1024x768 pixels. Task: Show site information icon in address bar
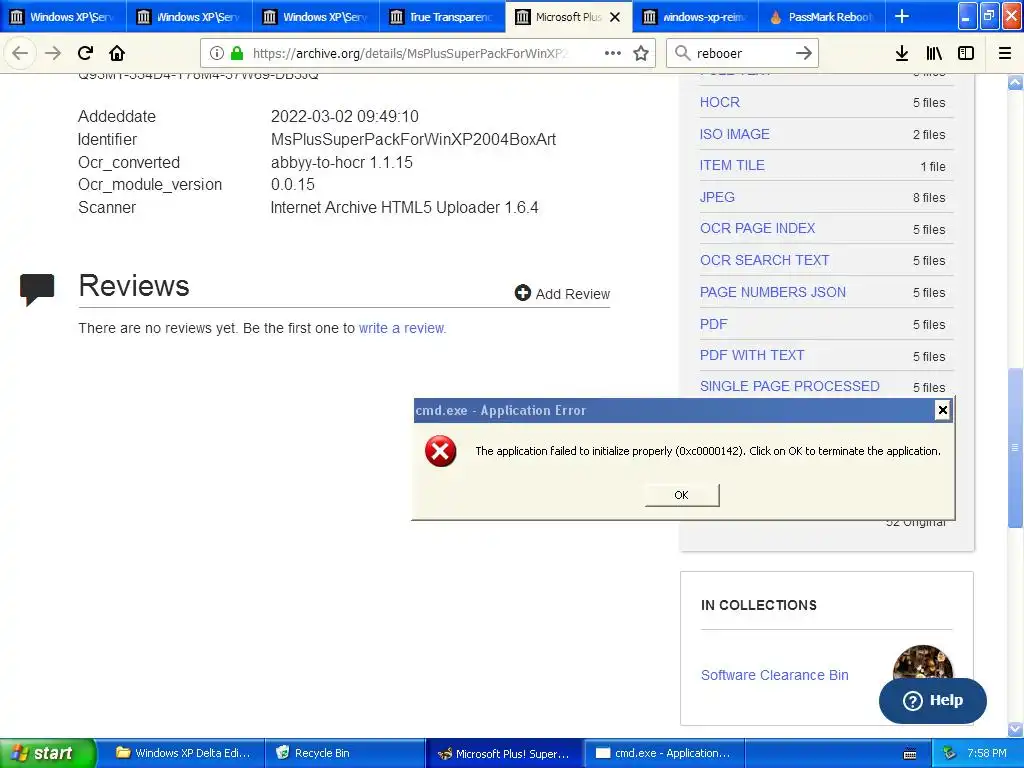point(217,54)
